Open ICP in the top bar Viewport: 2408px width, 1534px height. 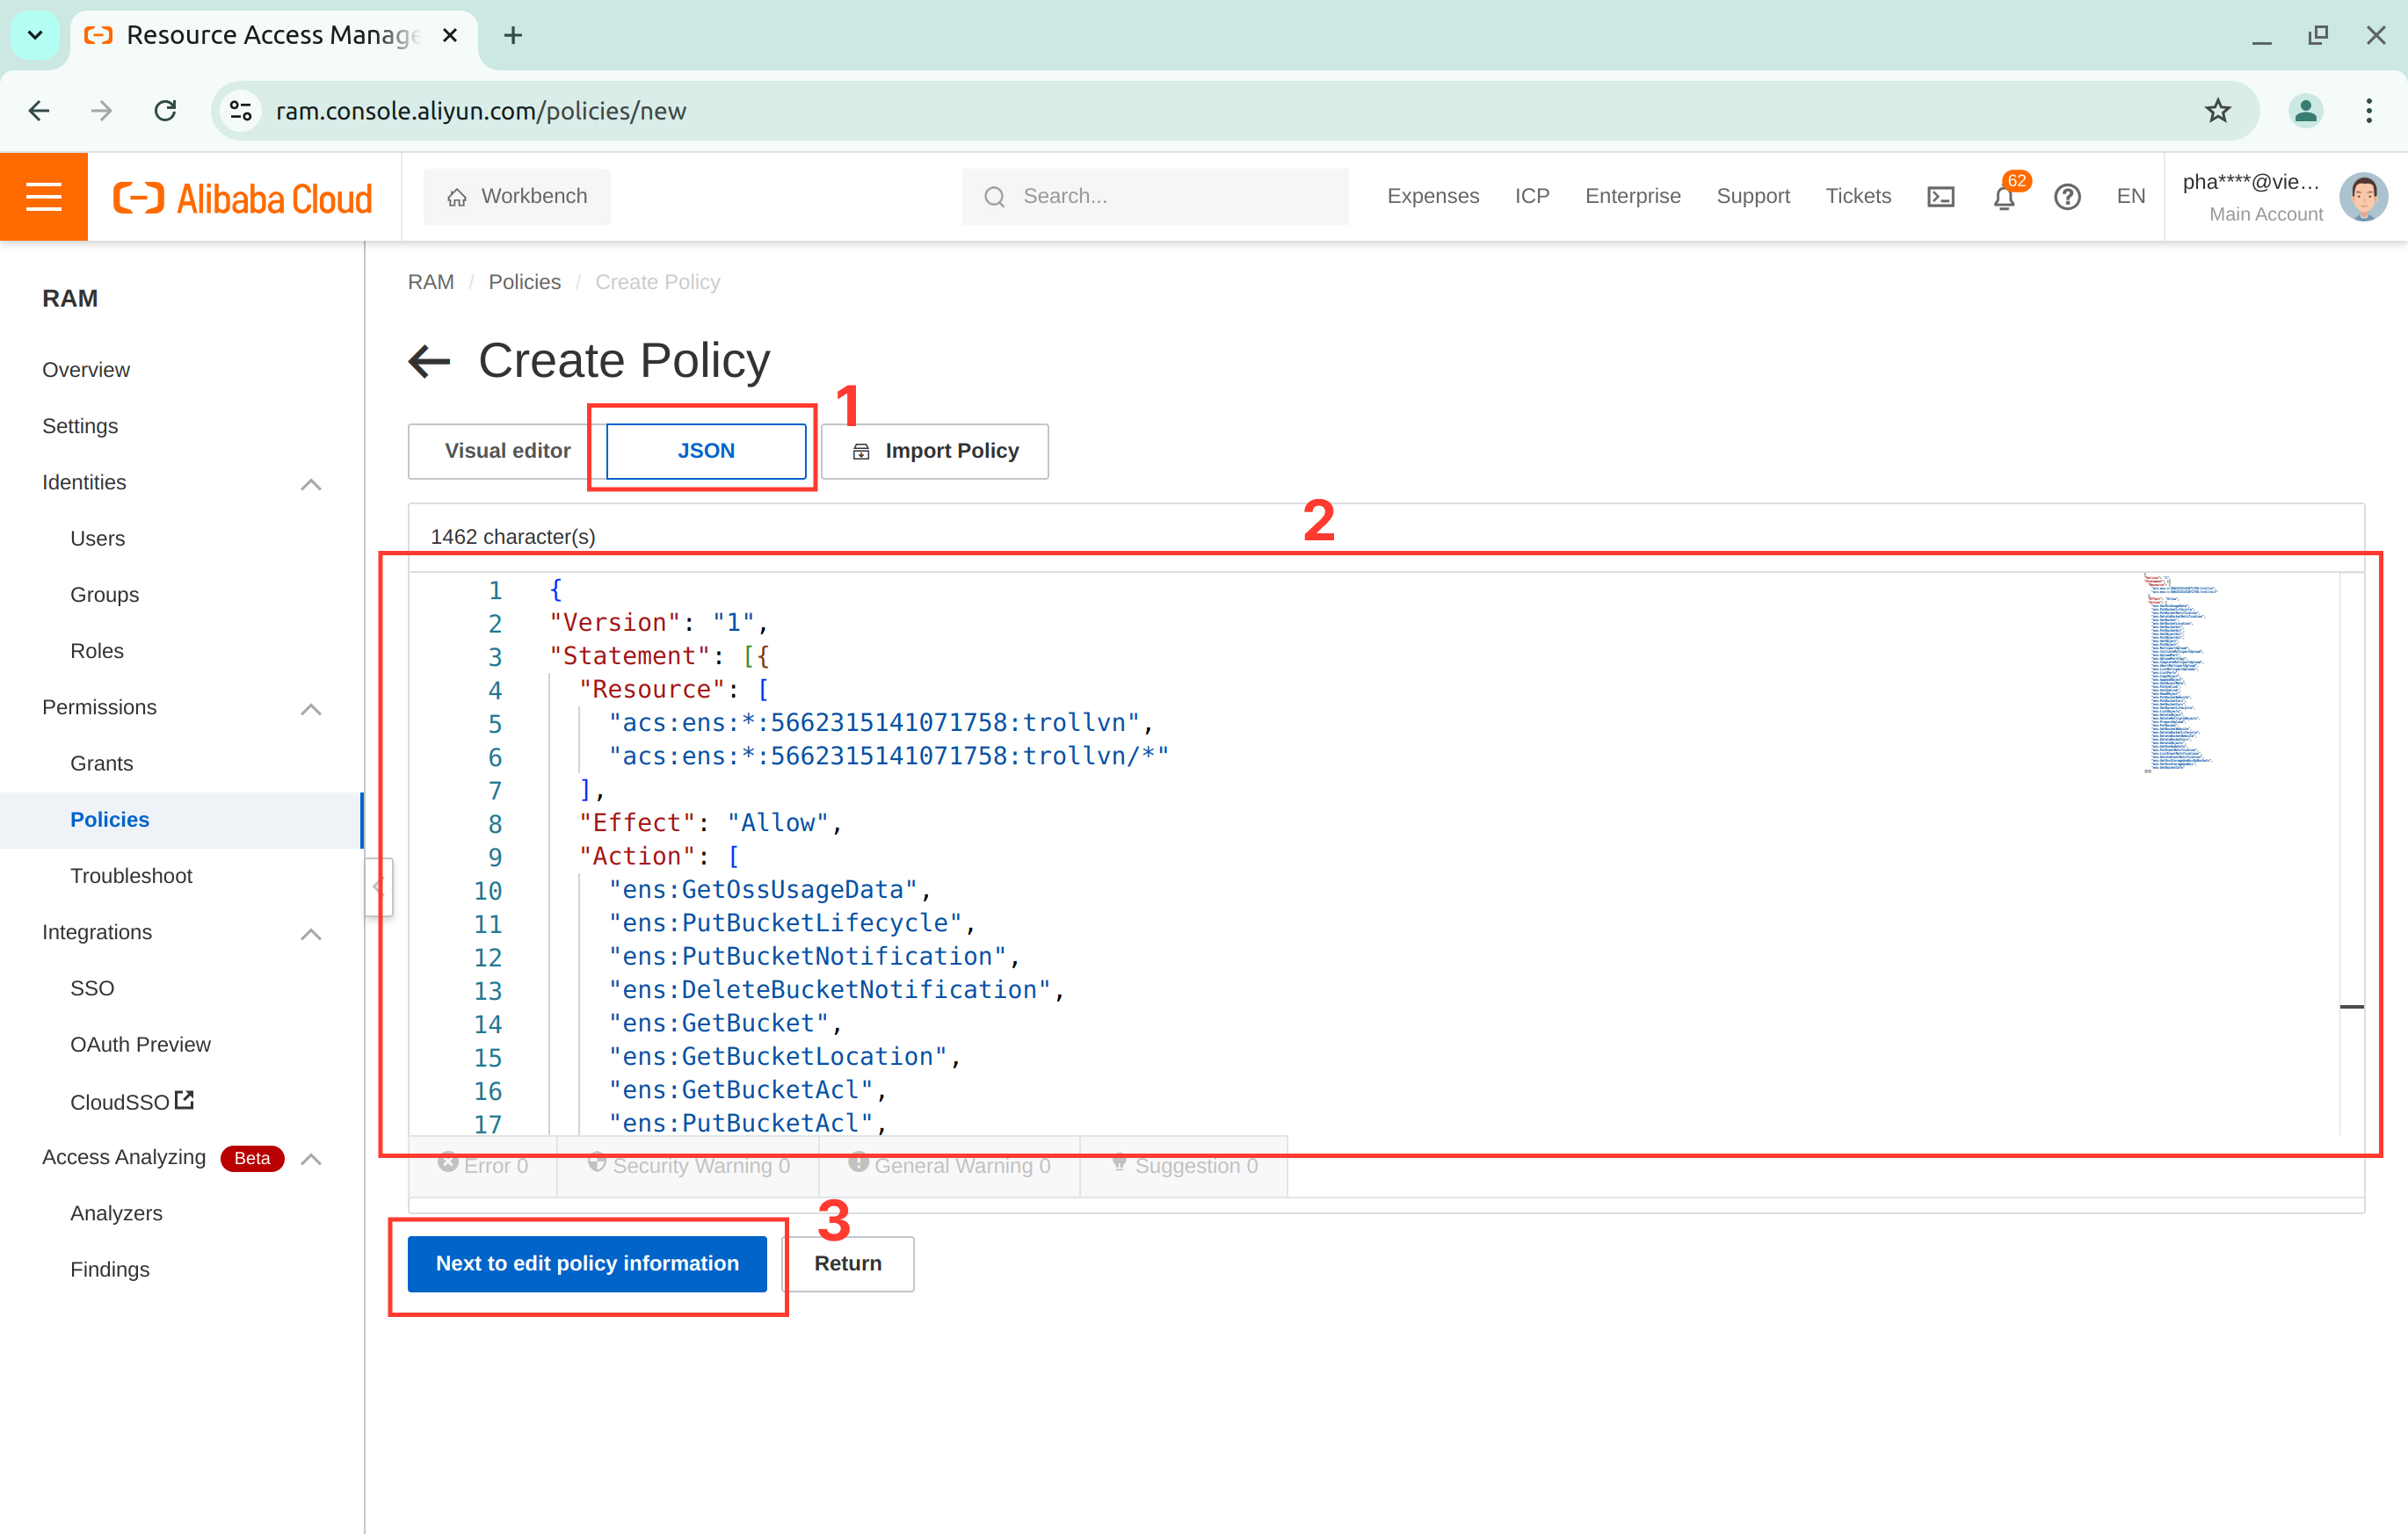coord(1531,196)
